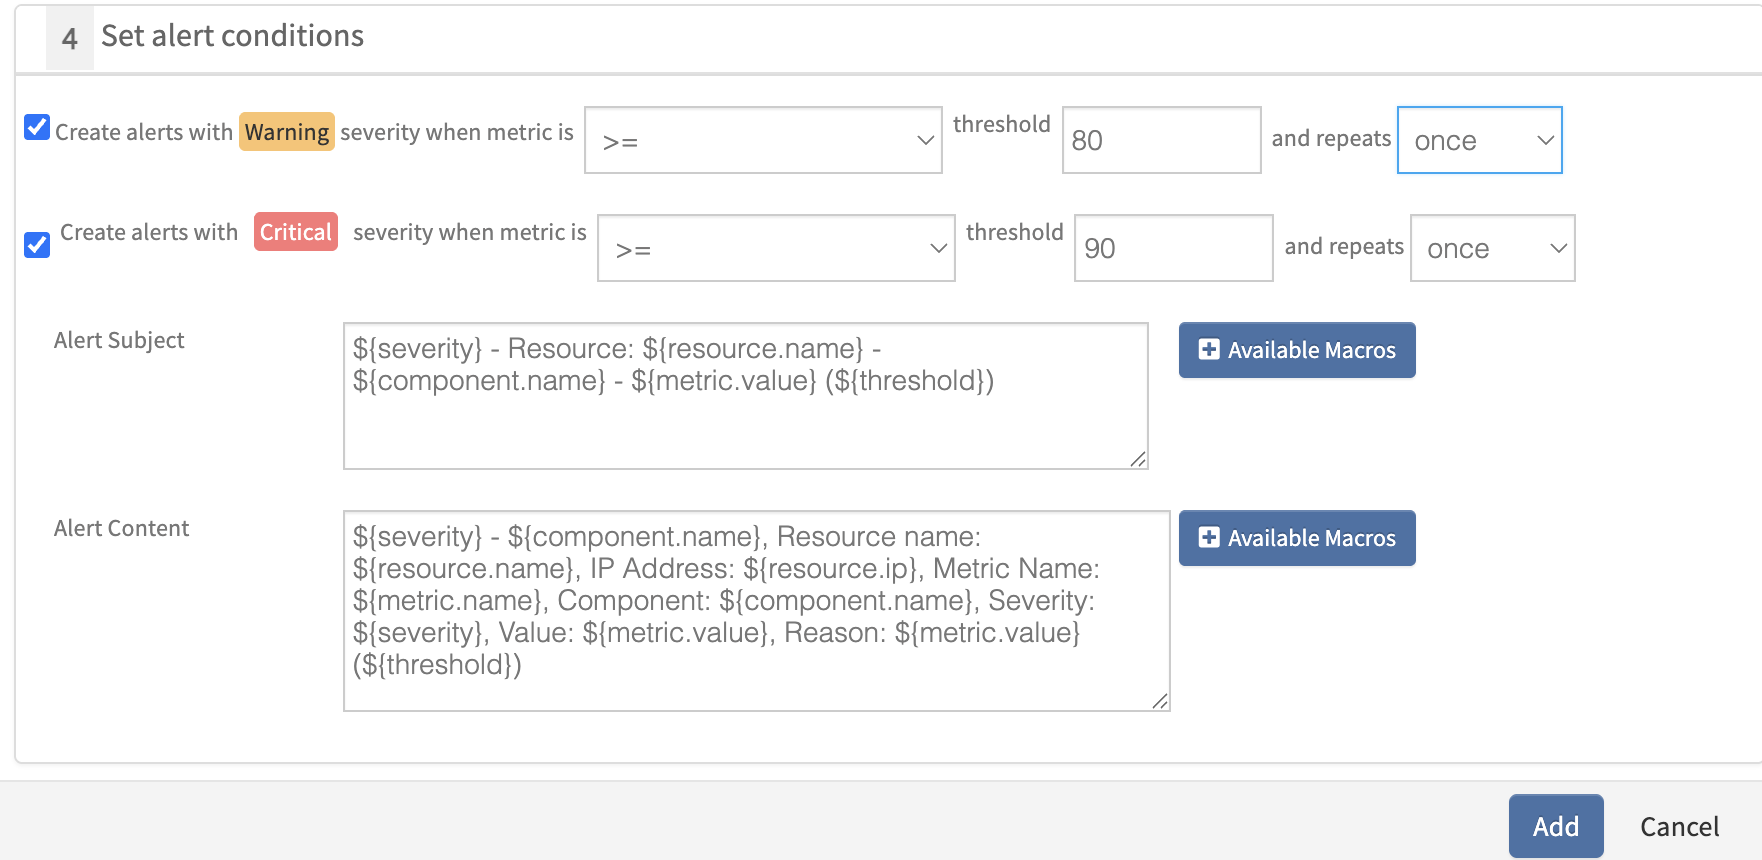The width and height of the screenshot is (1762, 860).
Task: Click the plus icon on Alert Subject macros button
Action: [1209, 350]
